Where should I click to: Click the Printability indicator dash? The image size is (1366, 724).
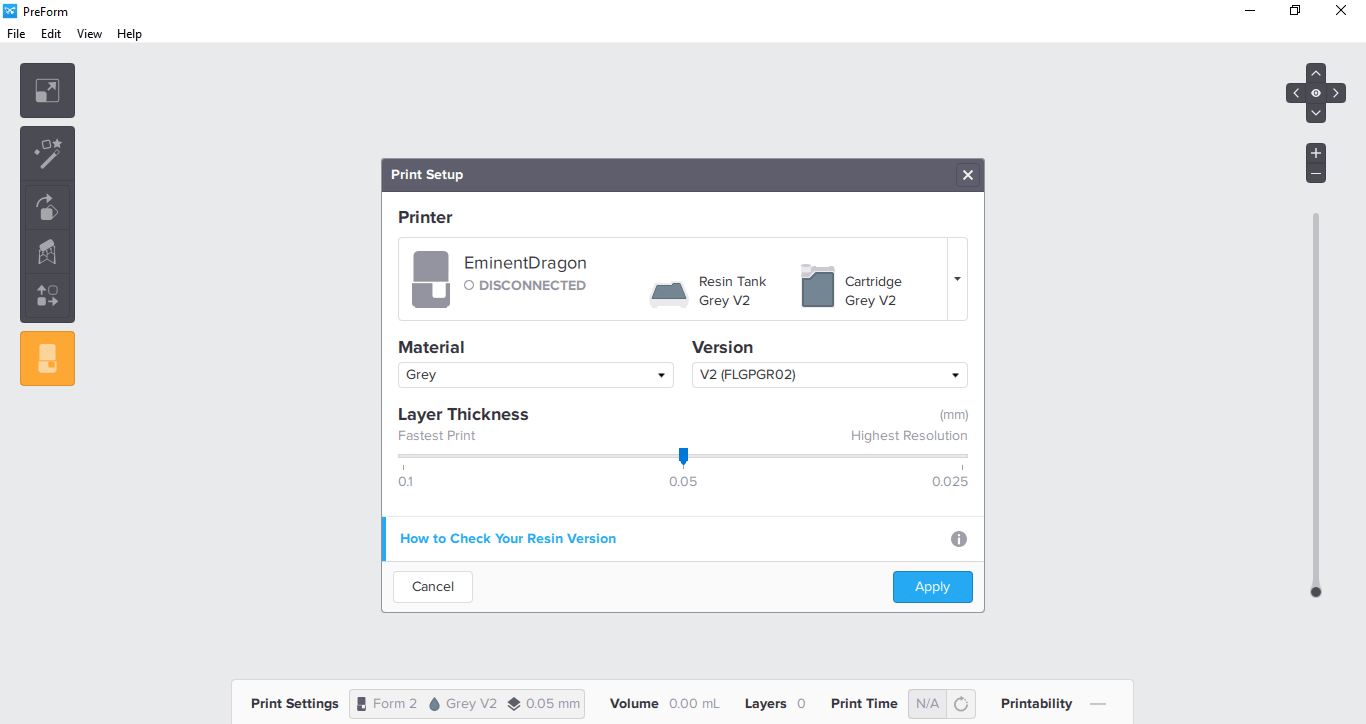tap(1098, 704)
